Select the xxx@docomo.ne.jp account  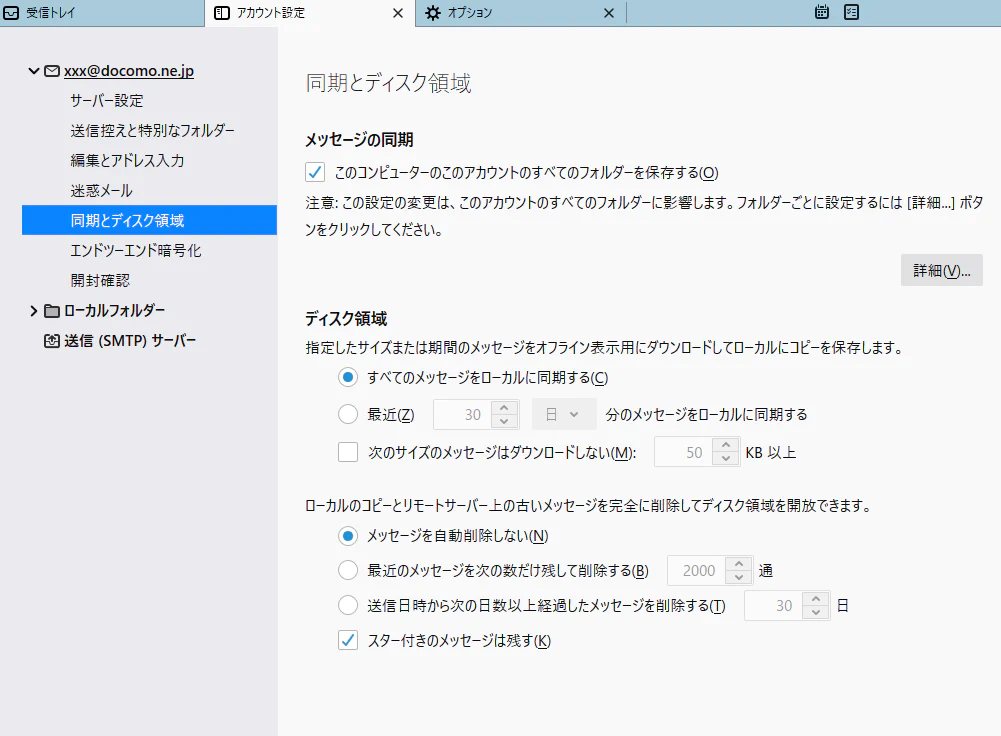click(x=129, y=71)
